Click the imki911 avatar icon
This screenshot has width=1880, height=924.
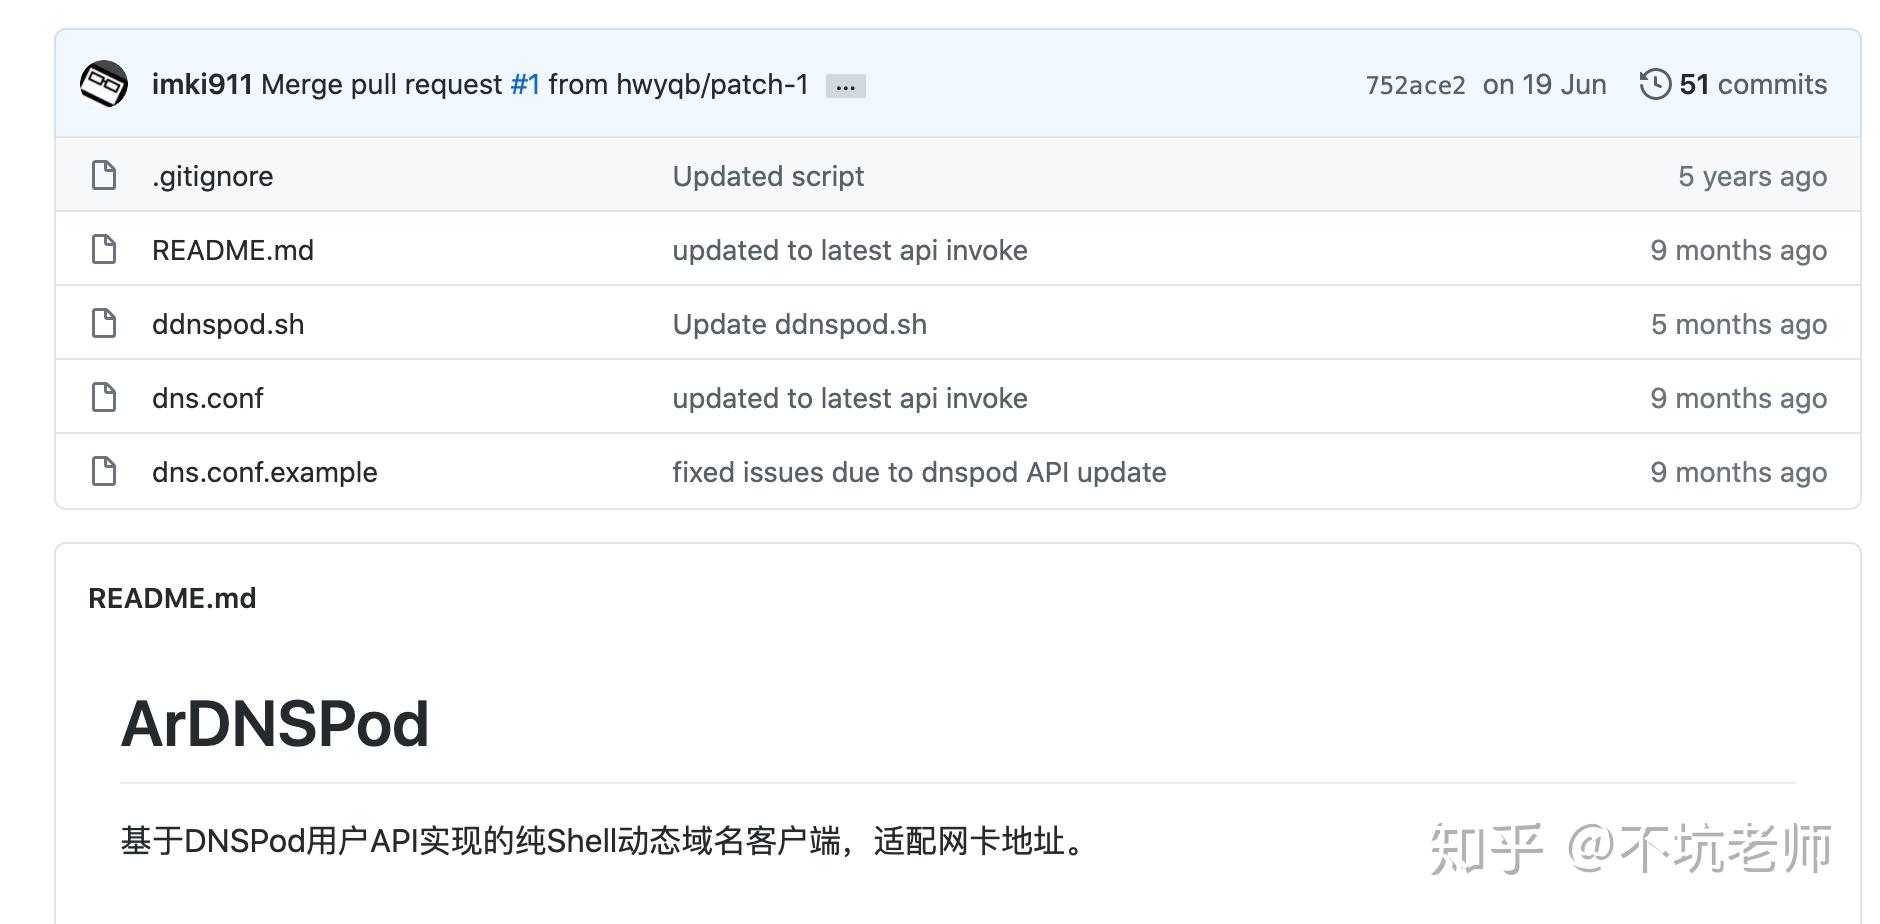click(x=103, y=84)
